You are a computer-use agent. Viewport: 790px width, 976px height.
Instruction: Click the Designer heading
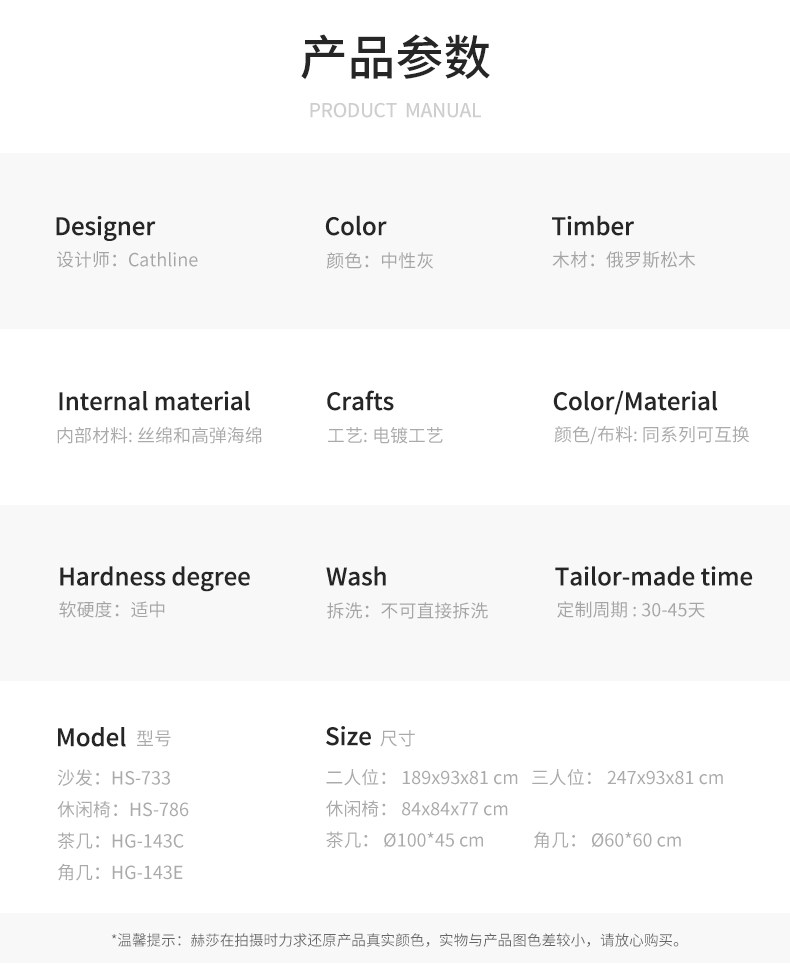pyautogui.click(x=105, y=227)
